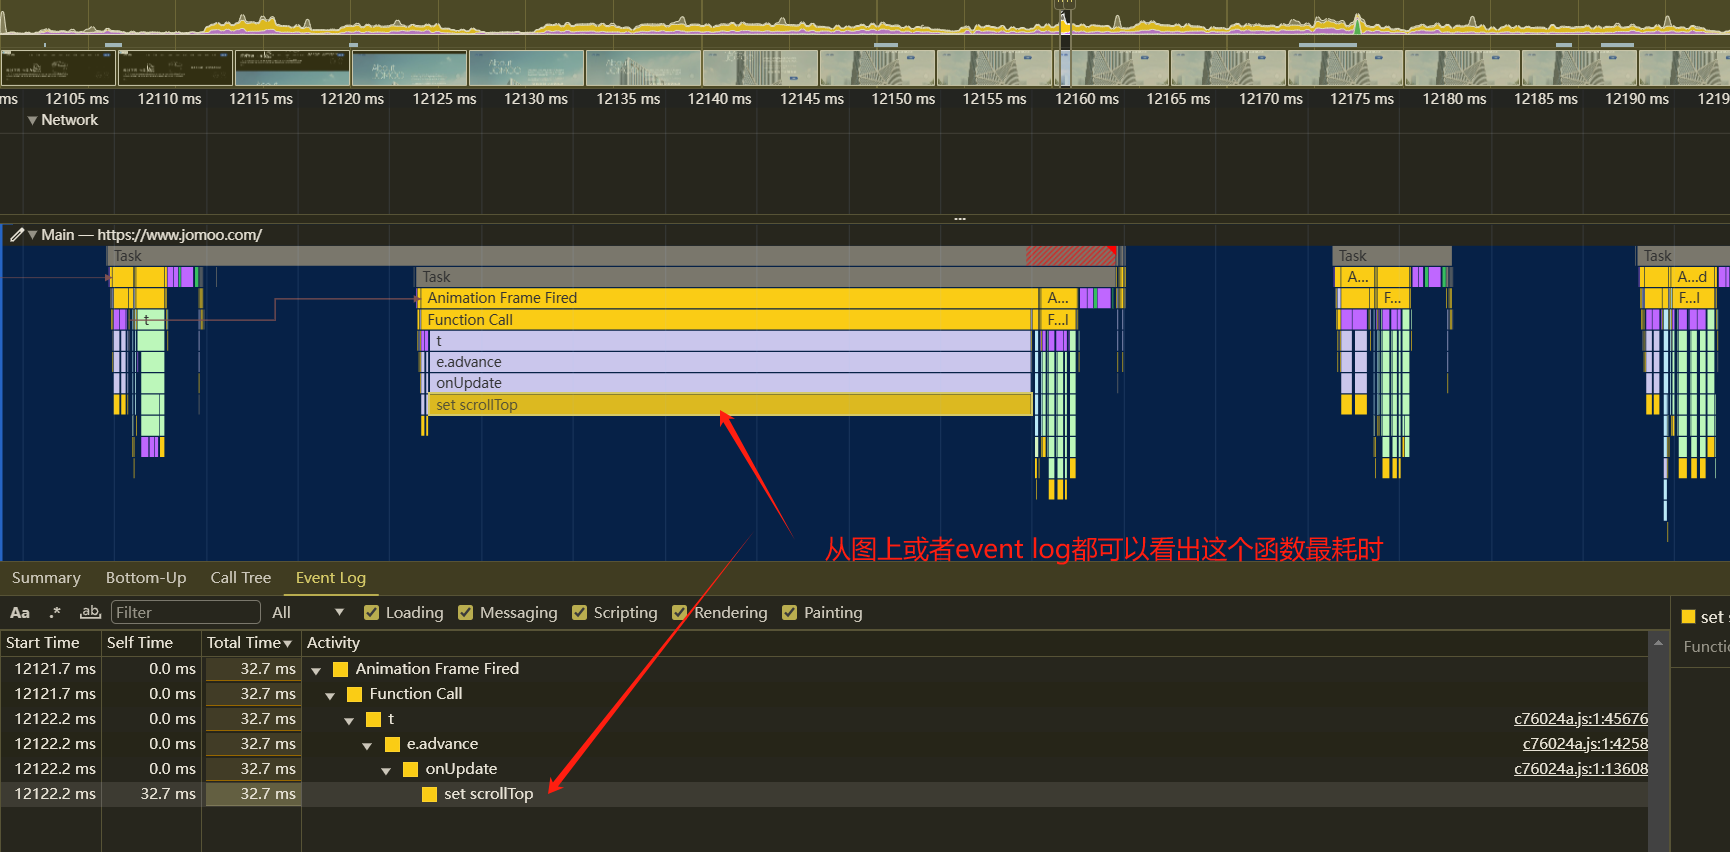Screen dimensions: 1730x852
Task: Select the Event Log tab
Action: pyautogui.click(x=331, y=578)
